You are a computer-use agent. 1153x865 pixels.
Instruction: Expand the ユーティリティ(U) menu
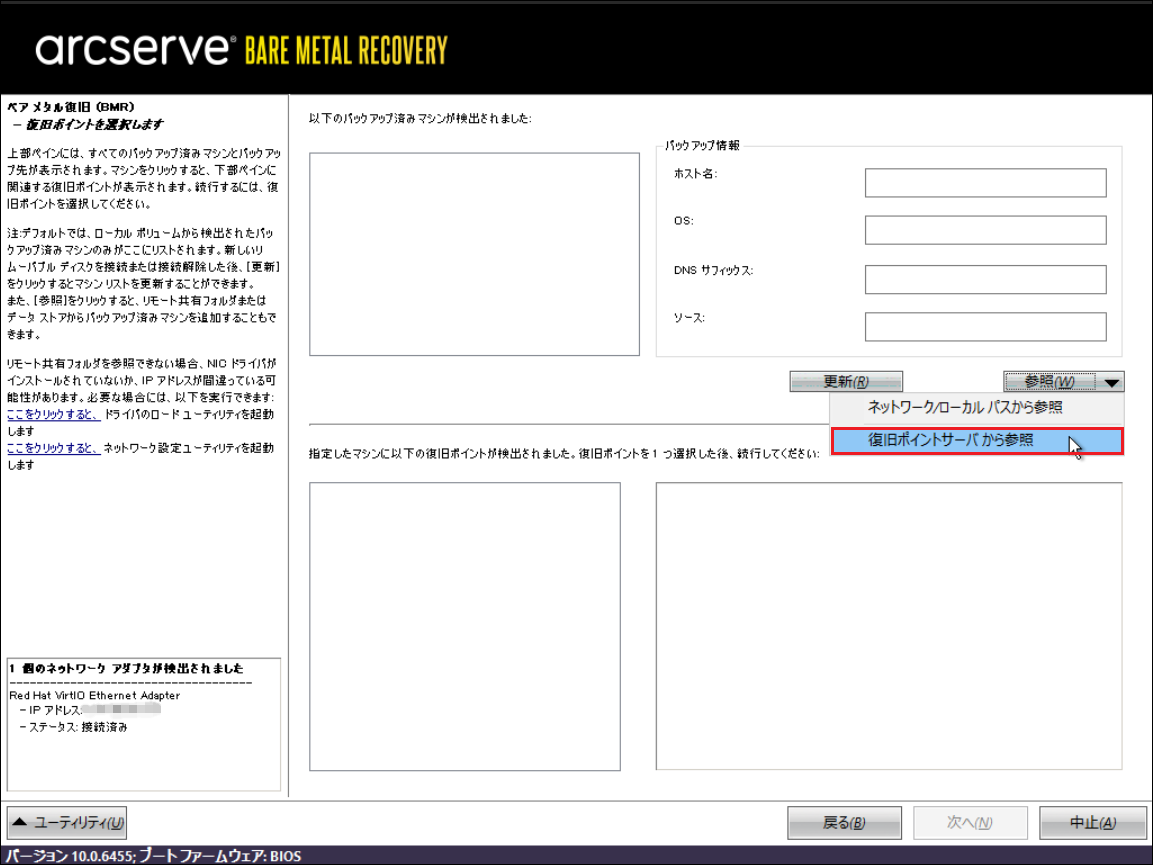click(67, 822)
